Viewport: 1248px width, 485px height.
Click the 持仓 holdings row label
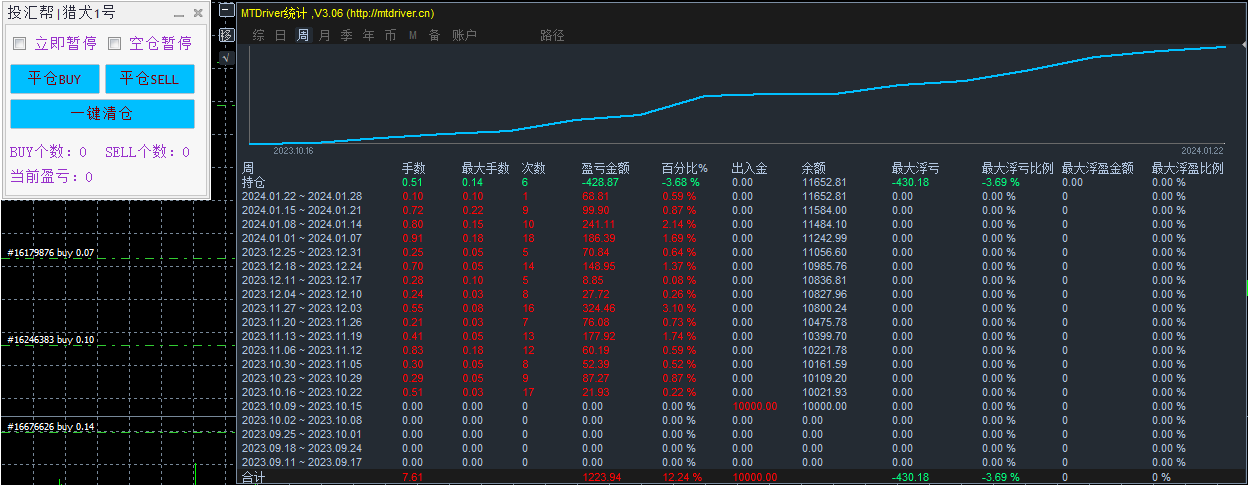(x=253, y=182)
